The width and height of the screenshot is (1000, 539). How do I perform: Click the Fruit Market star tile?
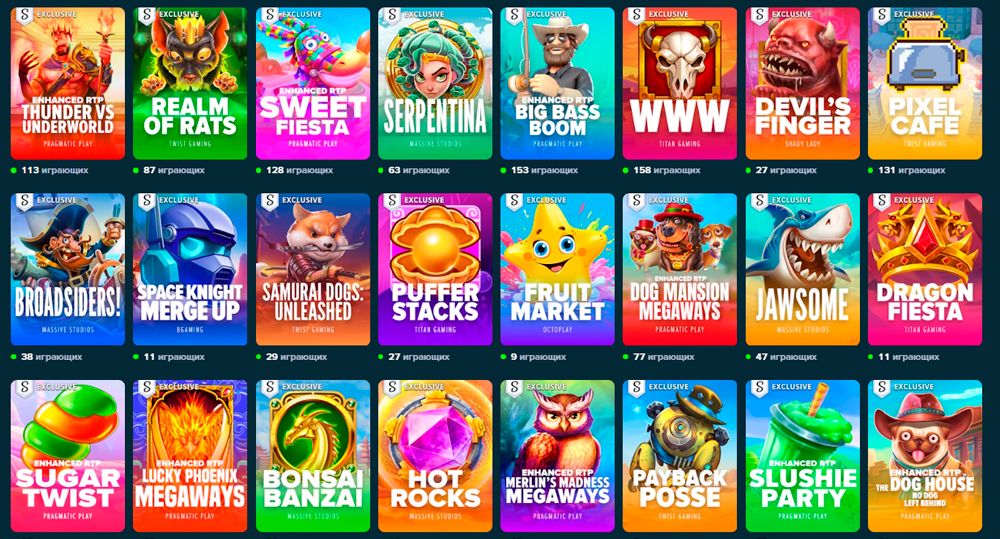(x=557, y=269)
